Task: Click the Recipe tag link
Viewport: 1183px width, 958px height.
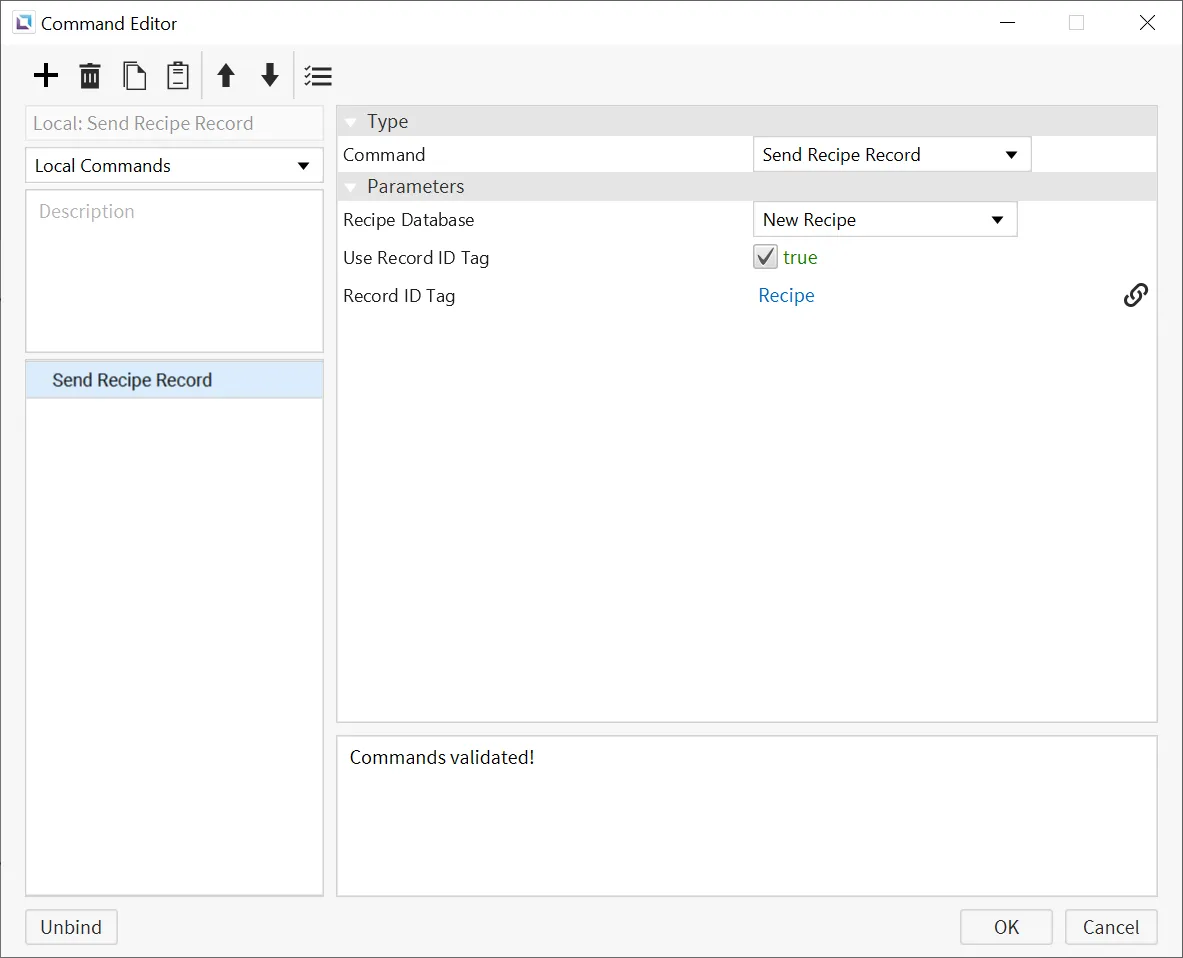Action: click(786, 296)
